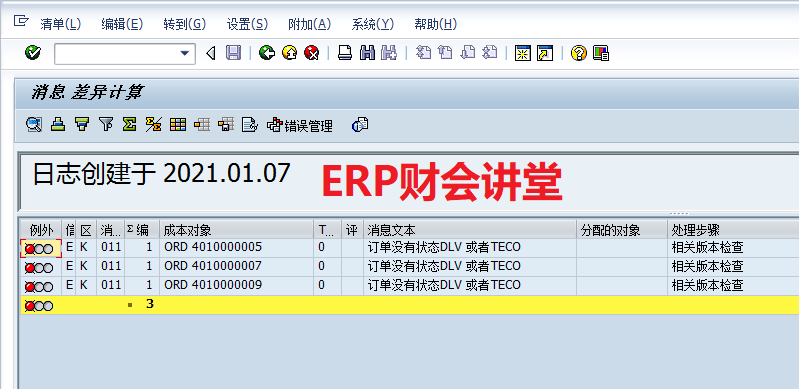This screenshot has width=799, height=389.
Task: Click the green Back arrow icon
Action: (267, 53)
